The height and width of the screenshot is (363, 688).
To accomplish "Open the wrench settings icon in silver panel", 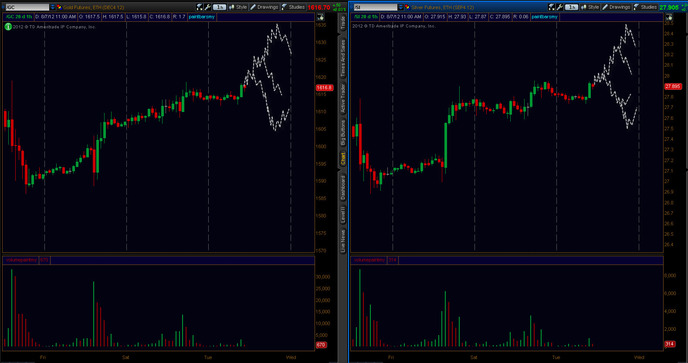I will point(559,7).
